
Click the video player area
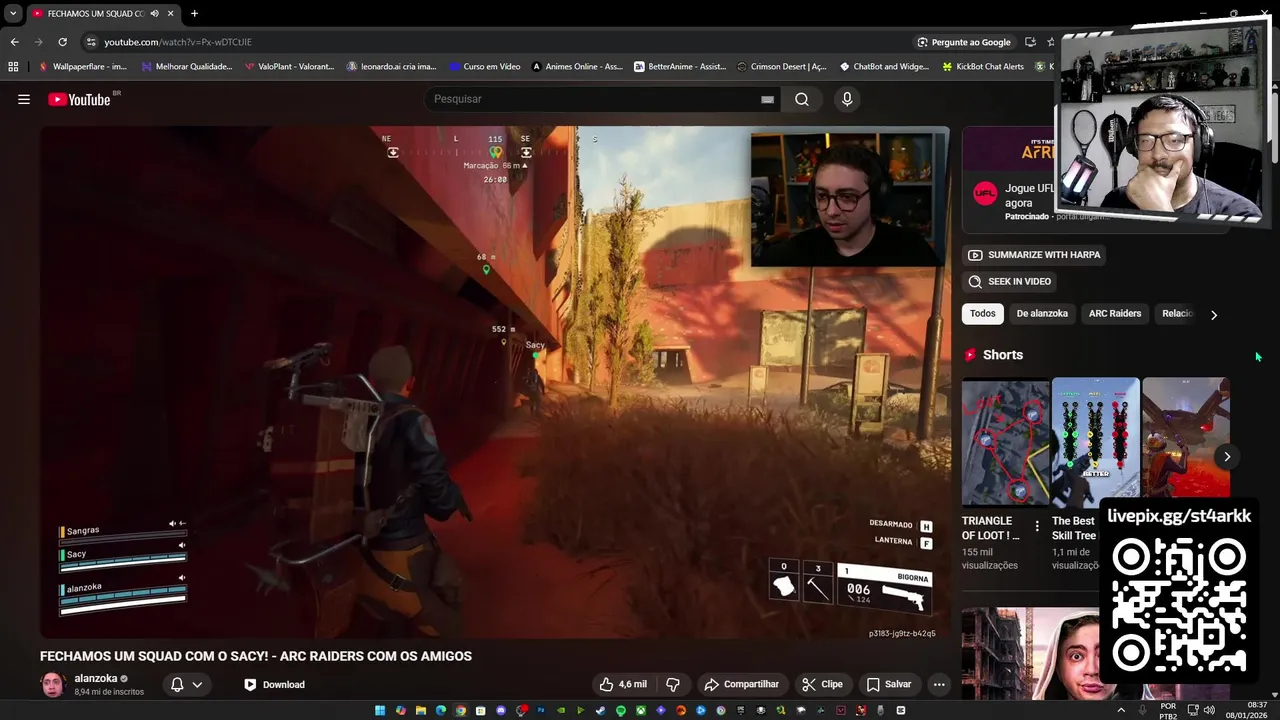point(495,382)
